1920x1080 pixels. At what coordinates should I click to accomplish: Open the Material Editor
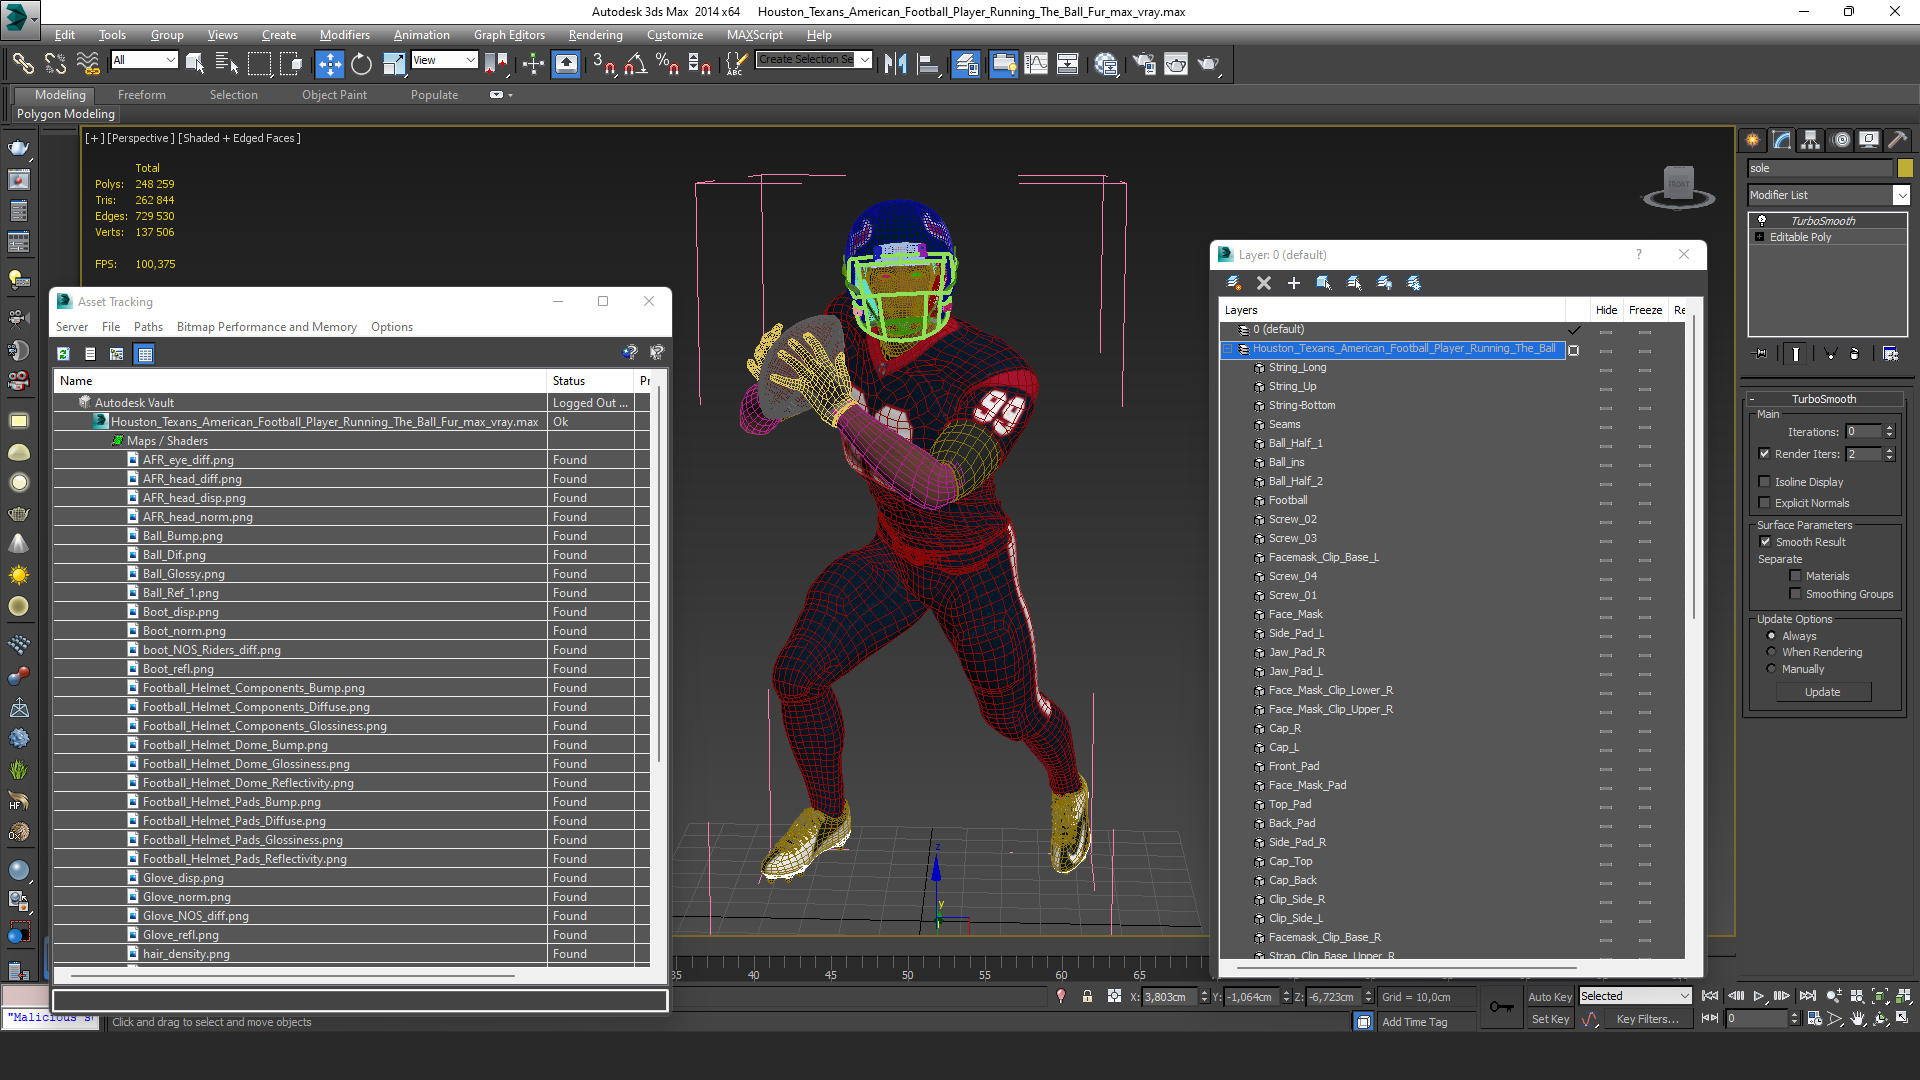tap(1106, 64)
